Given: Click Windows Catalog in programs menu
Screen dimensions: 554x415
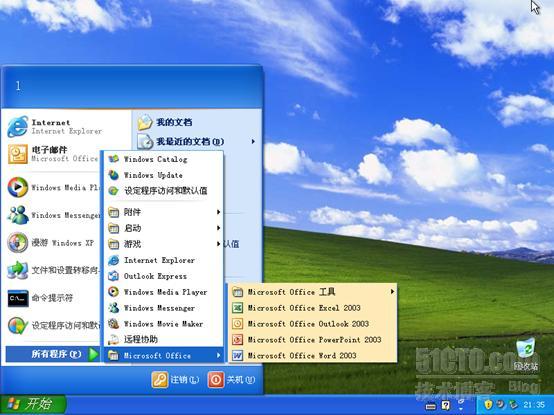Looking at the screenshot, I should click(164, 159).
